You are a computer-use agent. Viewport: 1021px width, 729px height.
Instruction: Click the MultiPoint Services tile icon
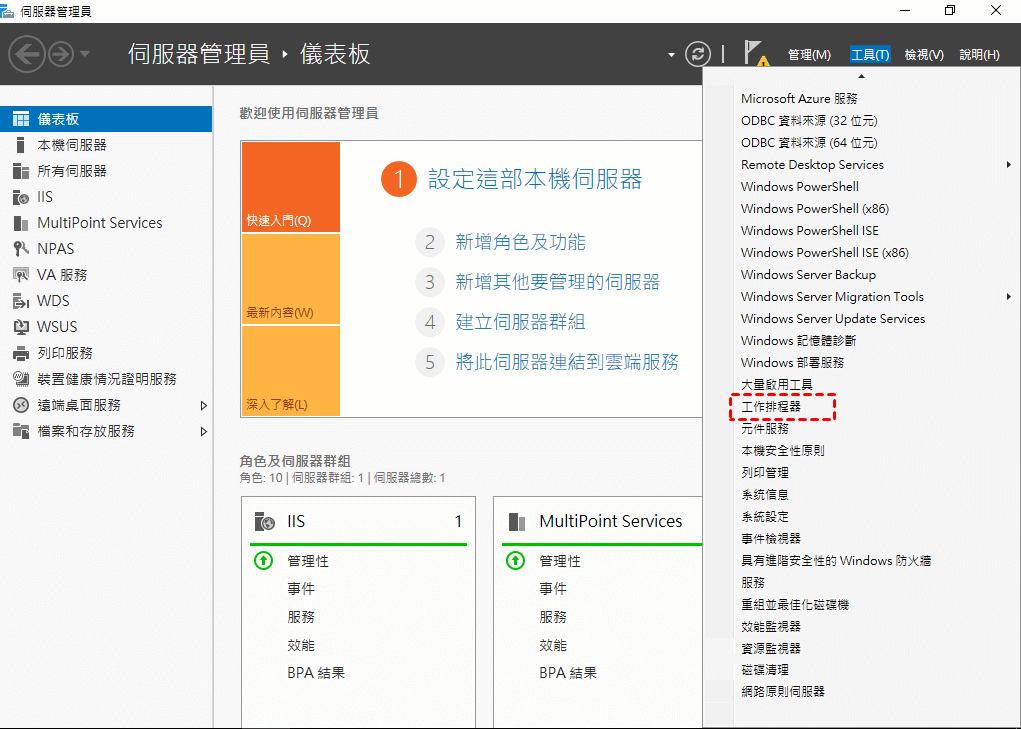click(x=516, y=521)
